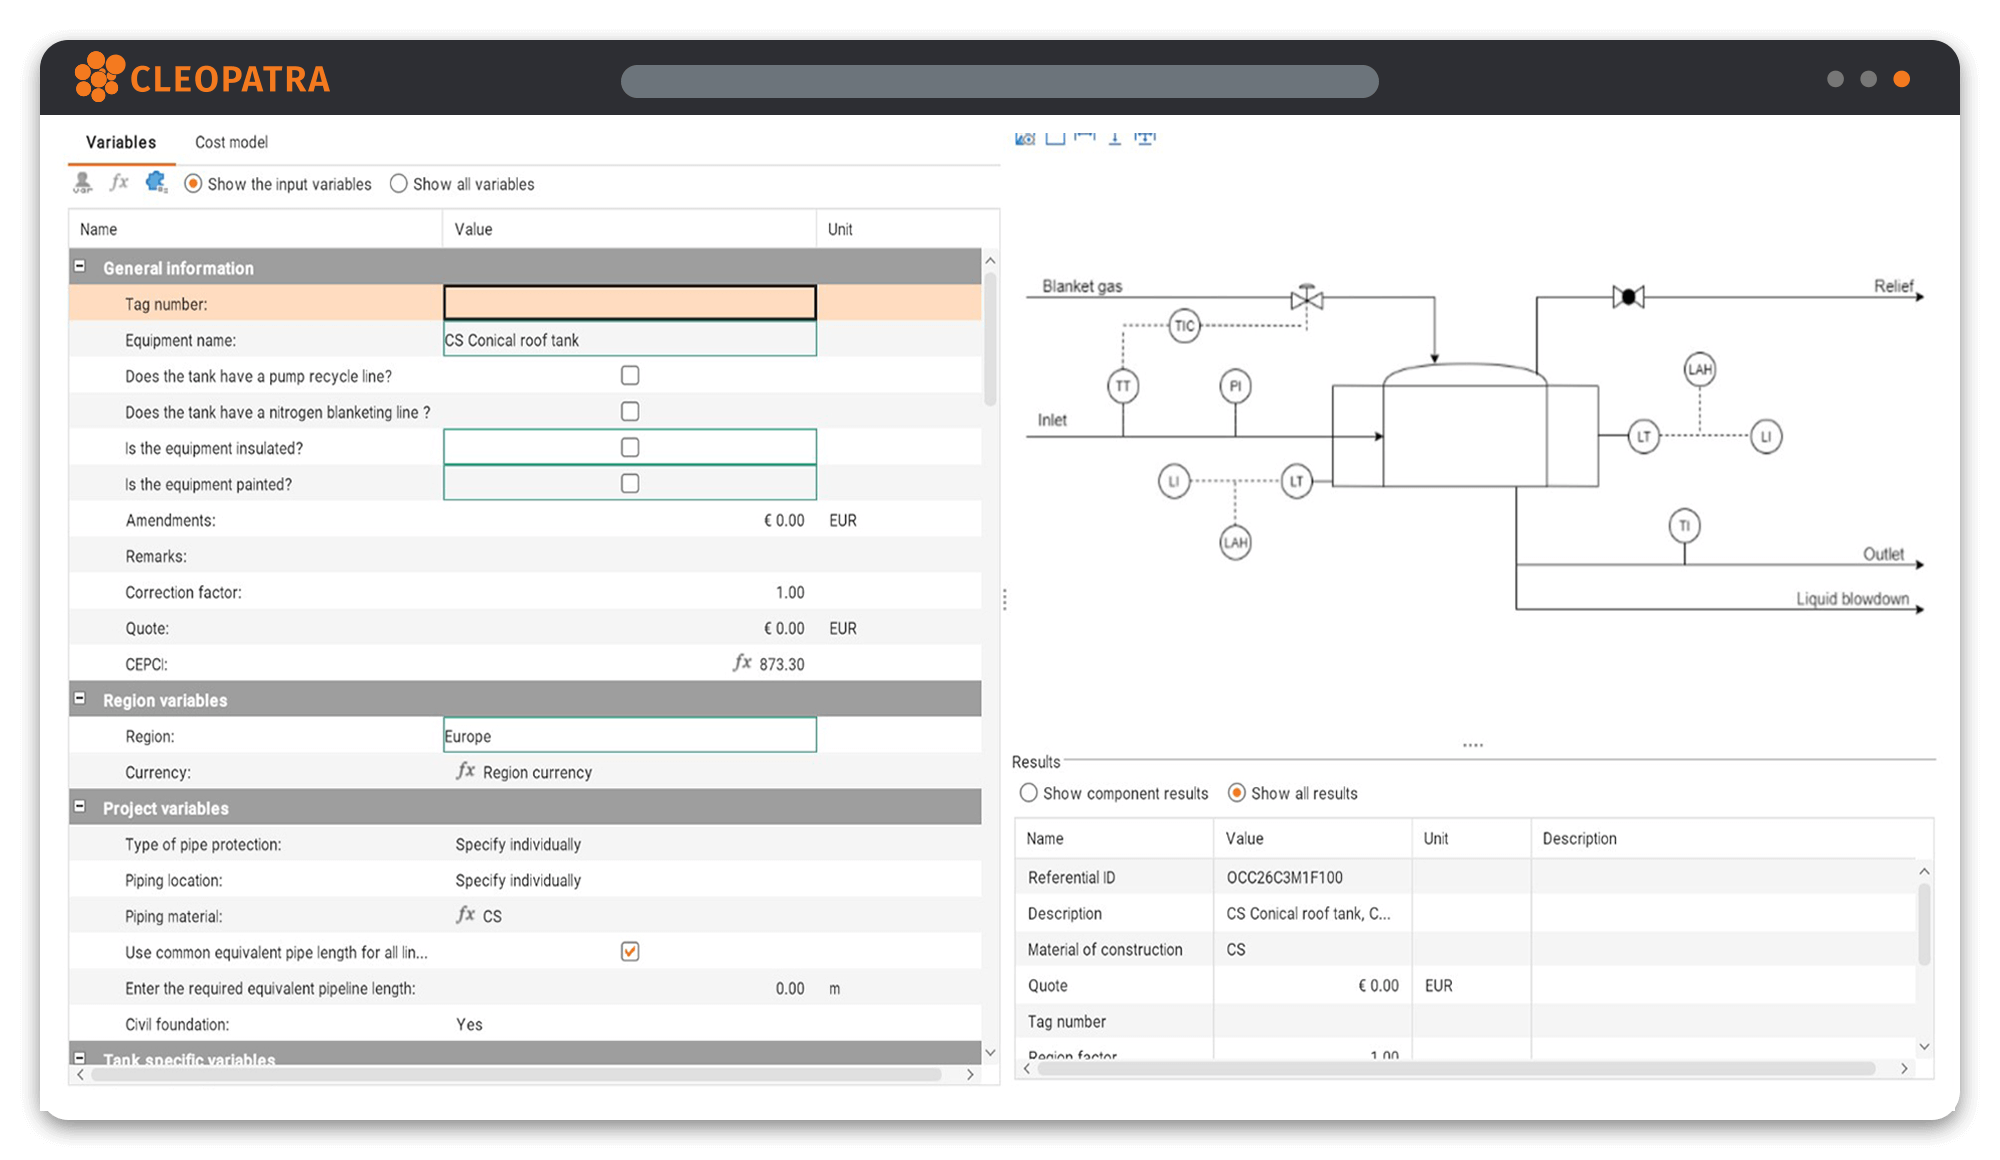Viewport: 2000px width, 1160px height.
Task: Switch to the Cost model tab
Action: 231,142
